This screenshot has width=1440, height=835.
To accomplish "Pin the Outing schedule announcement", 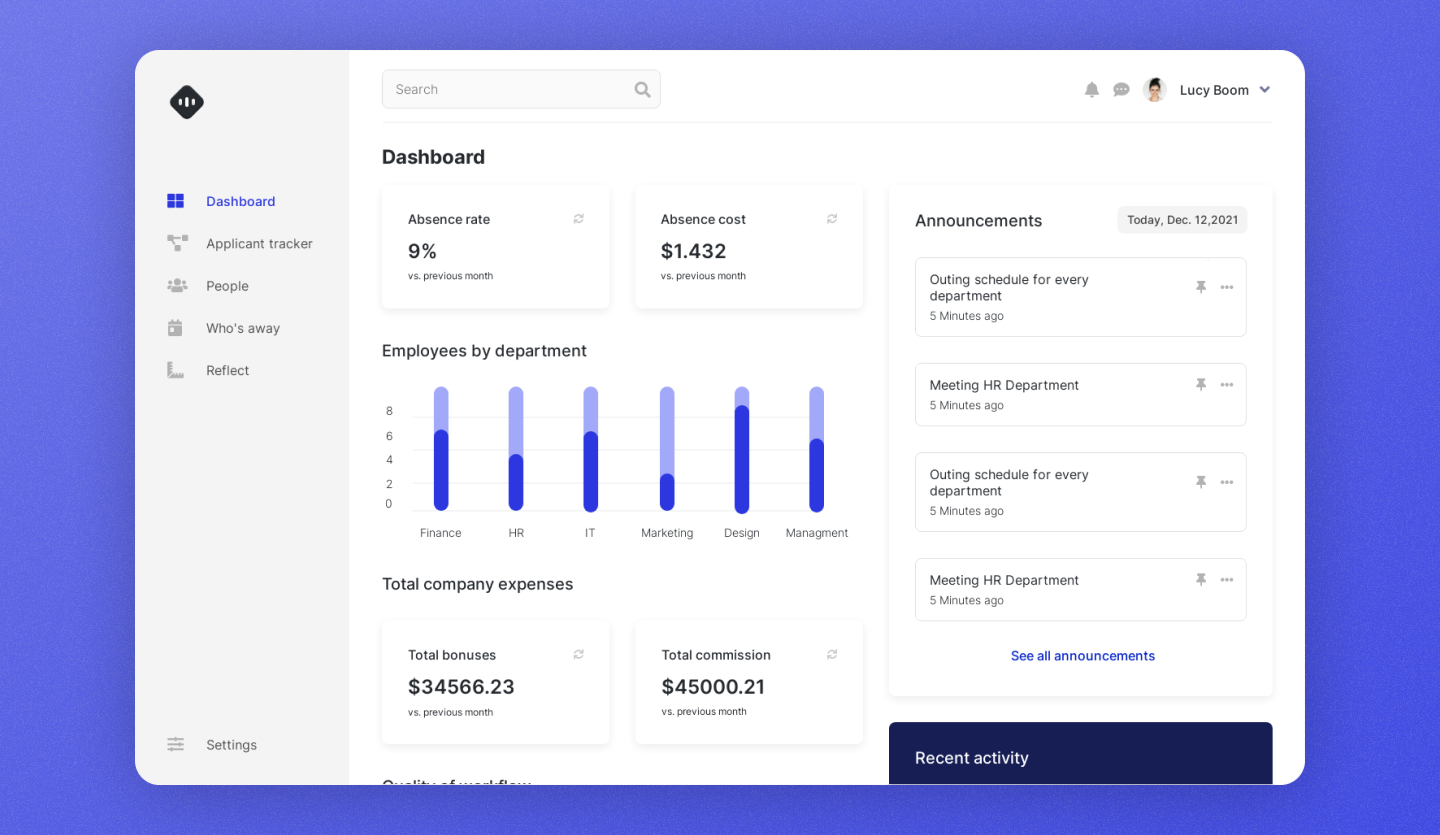I will (x=1200, y=286).
